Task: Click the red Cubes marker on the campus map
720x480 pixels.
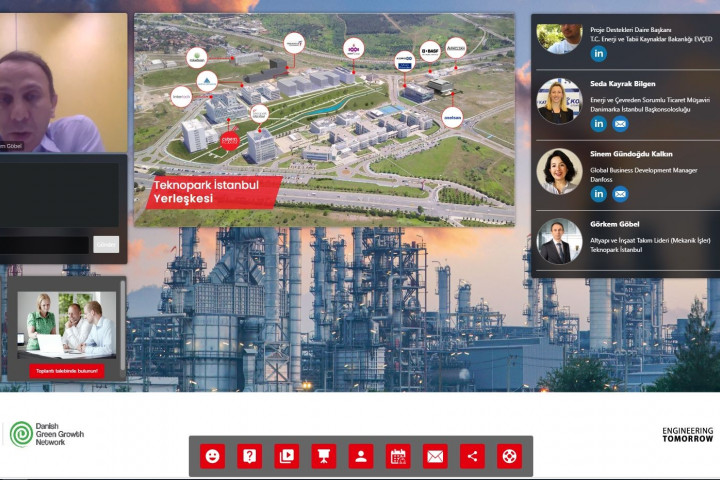Action: 230,140
